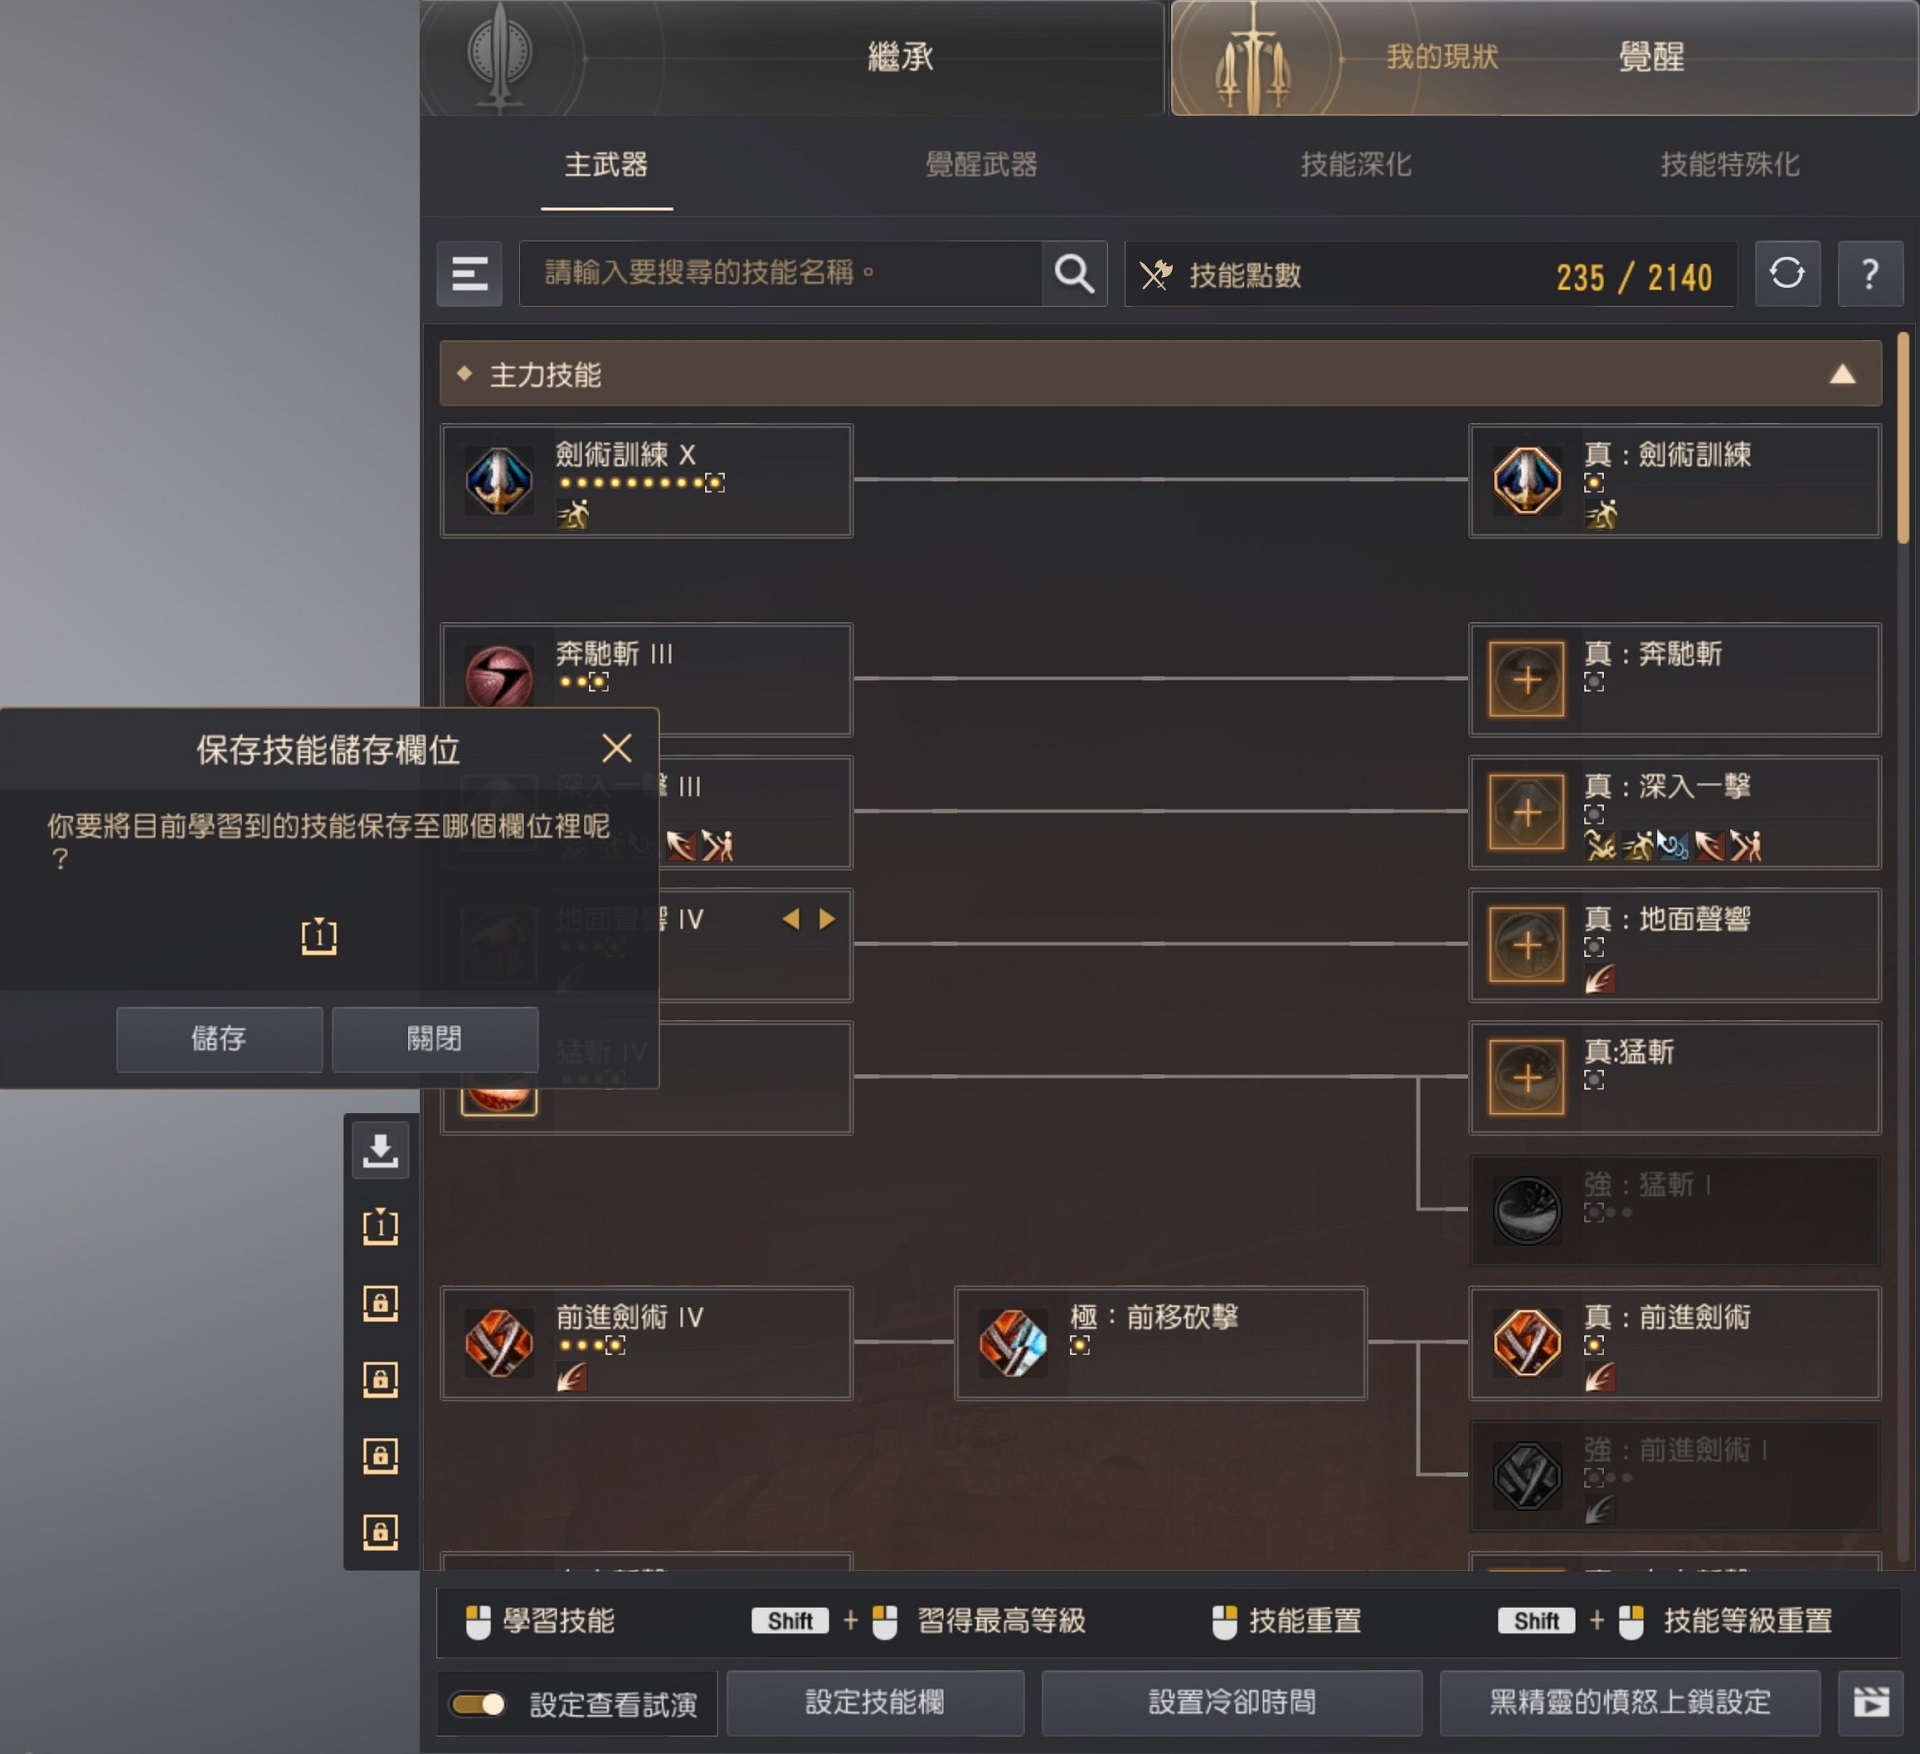
Task: Click the skill list vertical scrollbar
Action: [x=1903, y=438]
